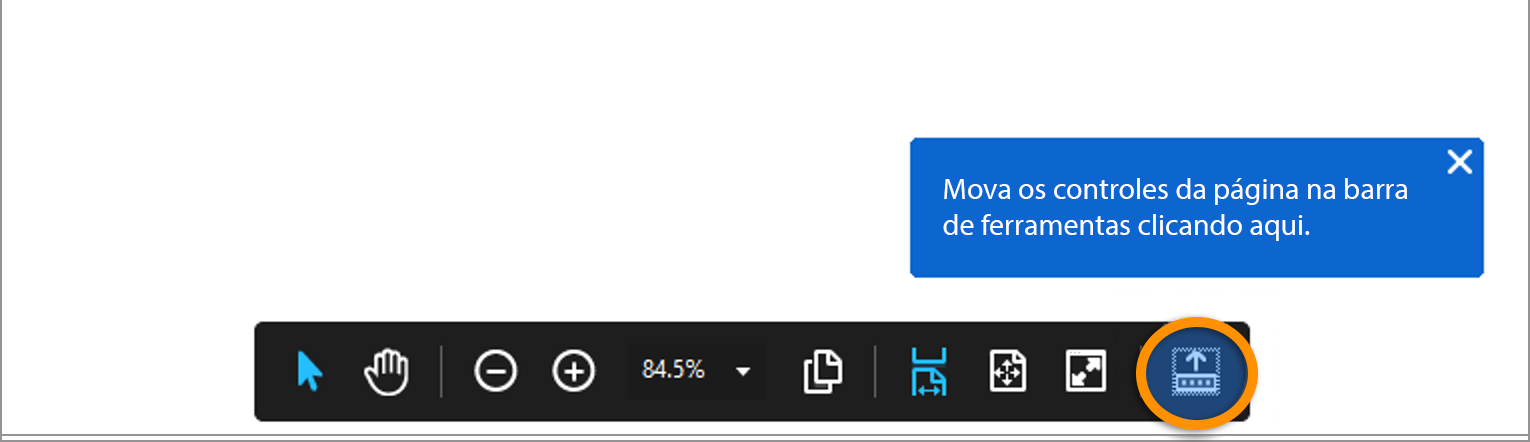Activate the Hand pan tool
This screenshot has height=442, width=1530.
(x=386, y=372)
